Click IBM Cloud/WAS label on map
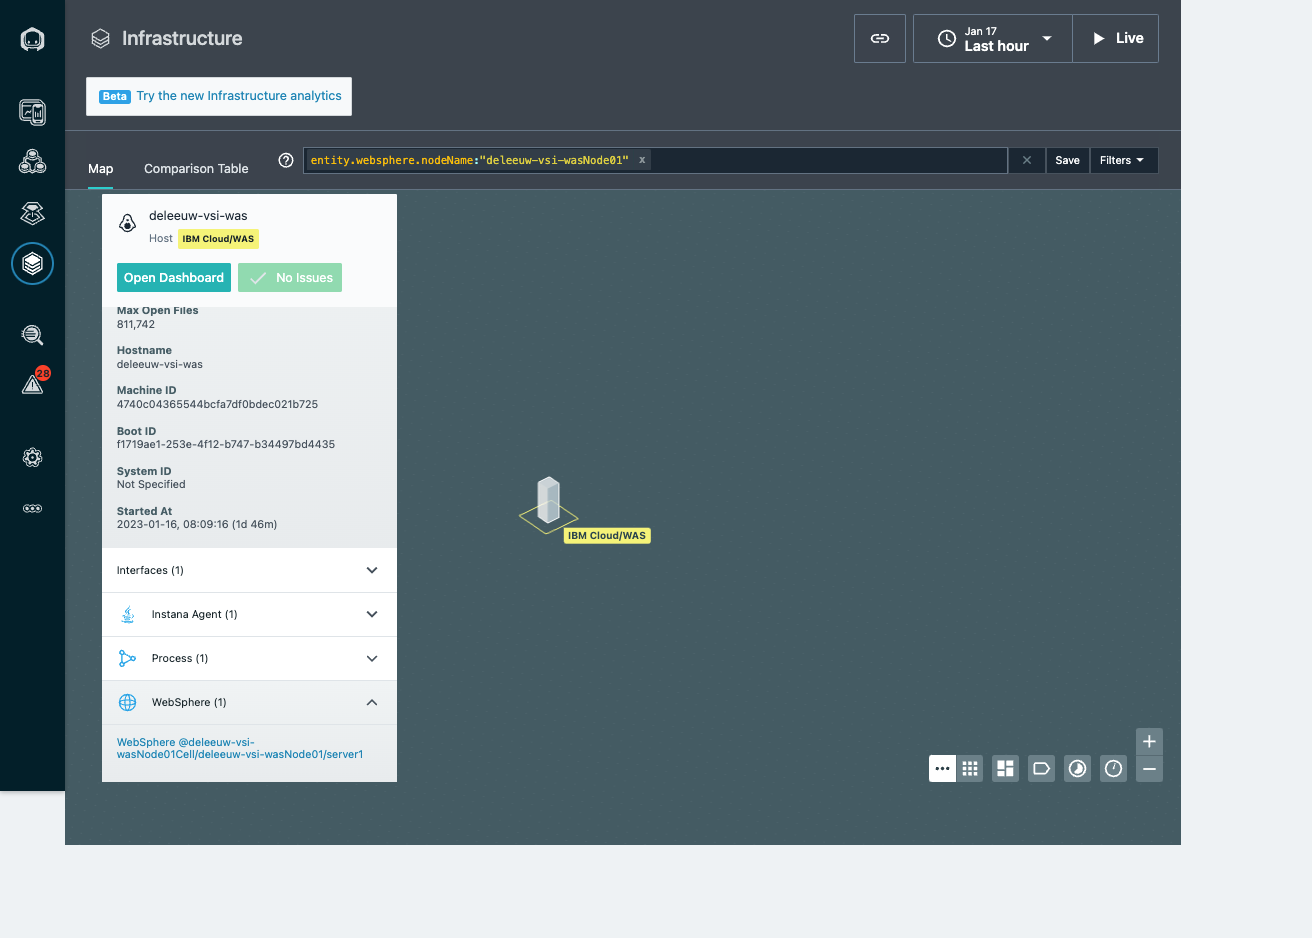The height and width of the screenshot is (938, 1312). coord(607,536)
